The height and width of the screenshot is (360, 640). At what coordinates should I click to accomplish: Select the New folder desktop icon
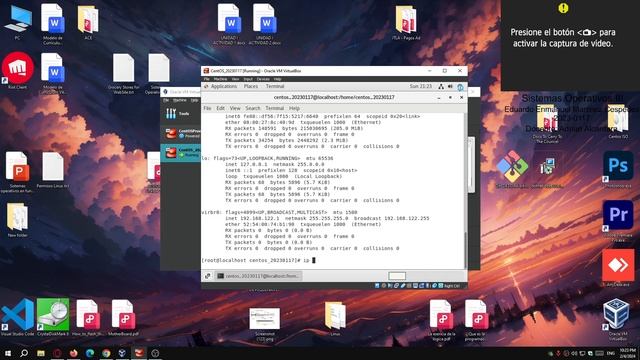tap(18, 220)
